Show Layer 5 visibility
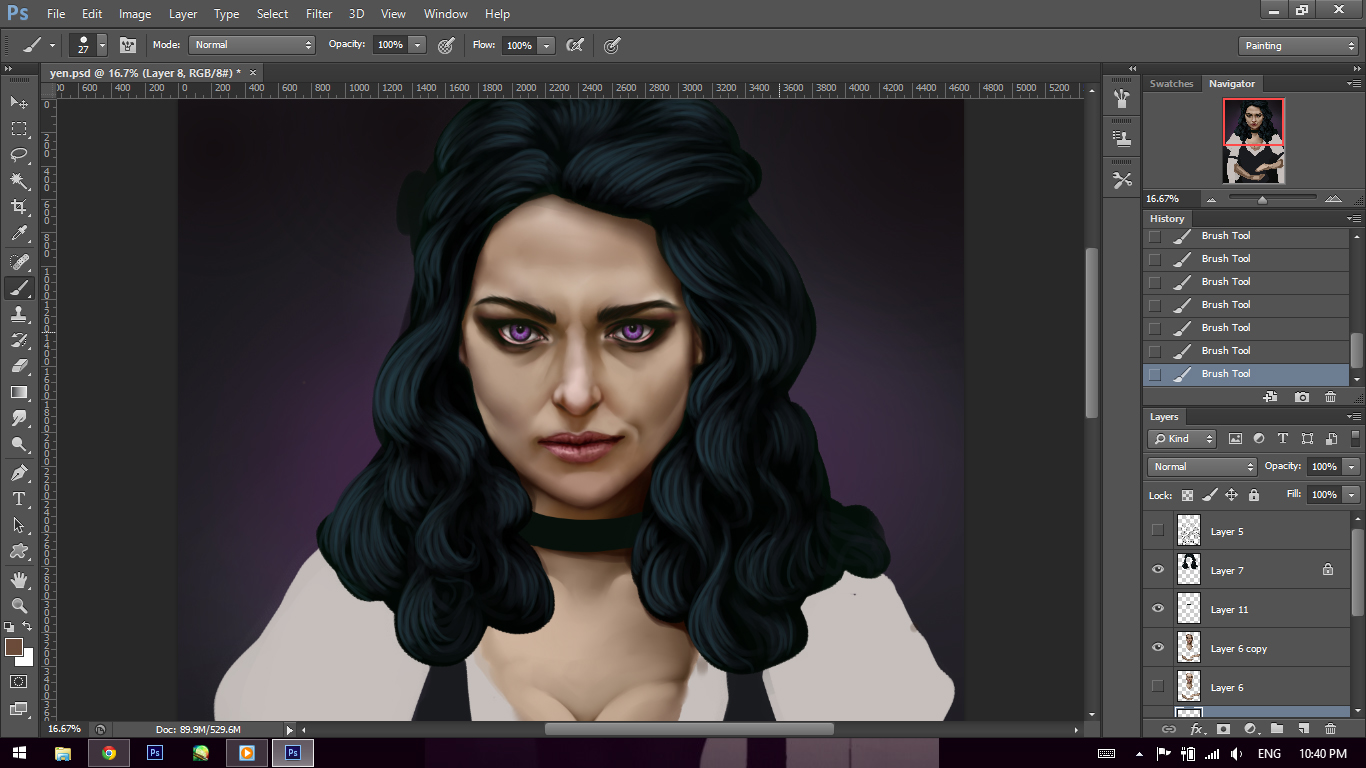 pyautogui.click(x=1158, y=531)
